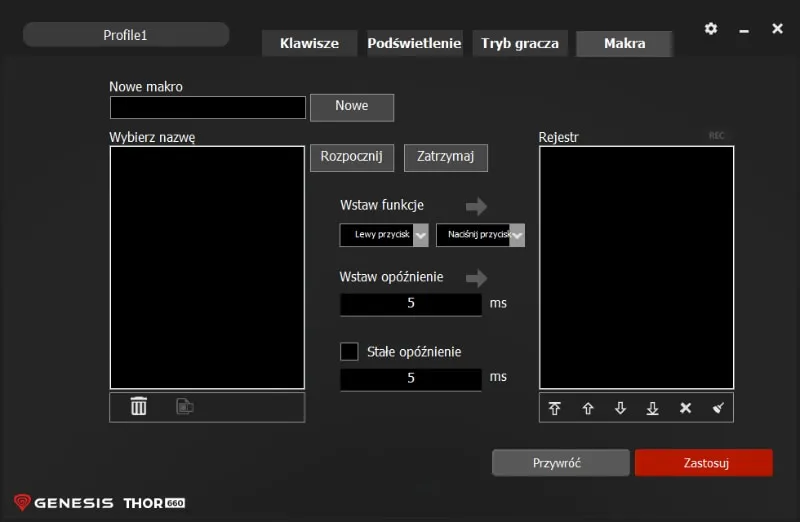Delete the selected register entry with X icon
This screenshot has height=522, width=800.
click(x=685, y=408)
